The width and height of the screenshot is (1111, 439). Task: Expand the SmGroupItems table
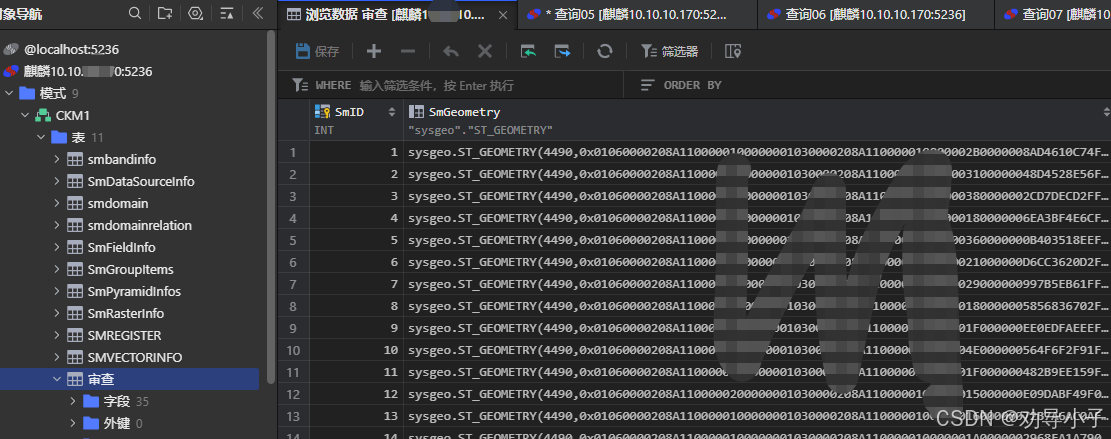[x=57, y=269]
